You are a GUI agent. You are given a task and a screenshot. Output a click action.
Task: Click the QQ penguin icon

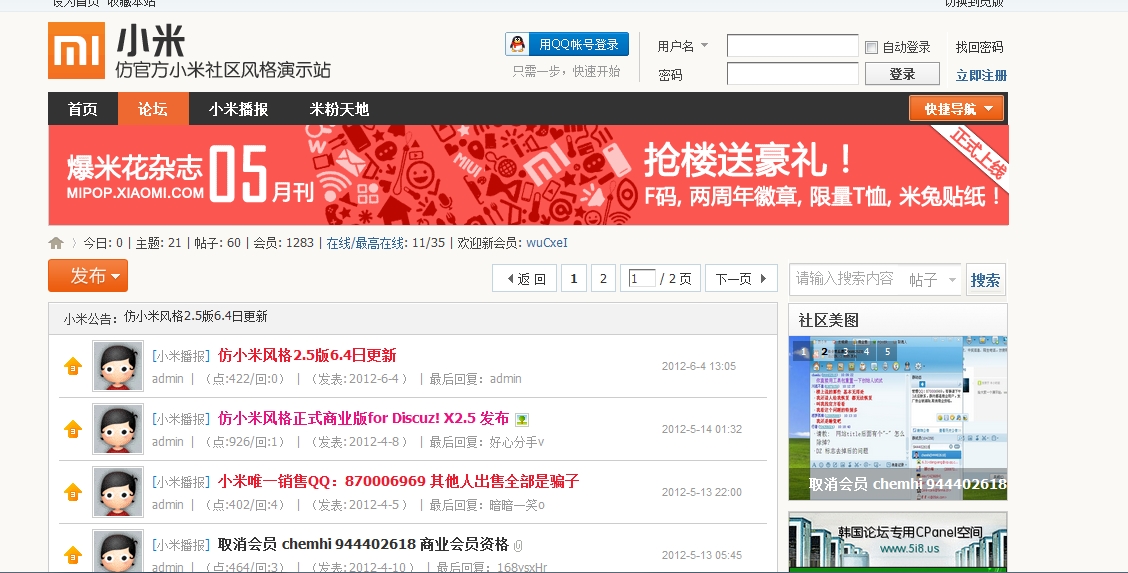(x=517, y=45)
